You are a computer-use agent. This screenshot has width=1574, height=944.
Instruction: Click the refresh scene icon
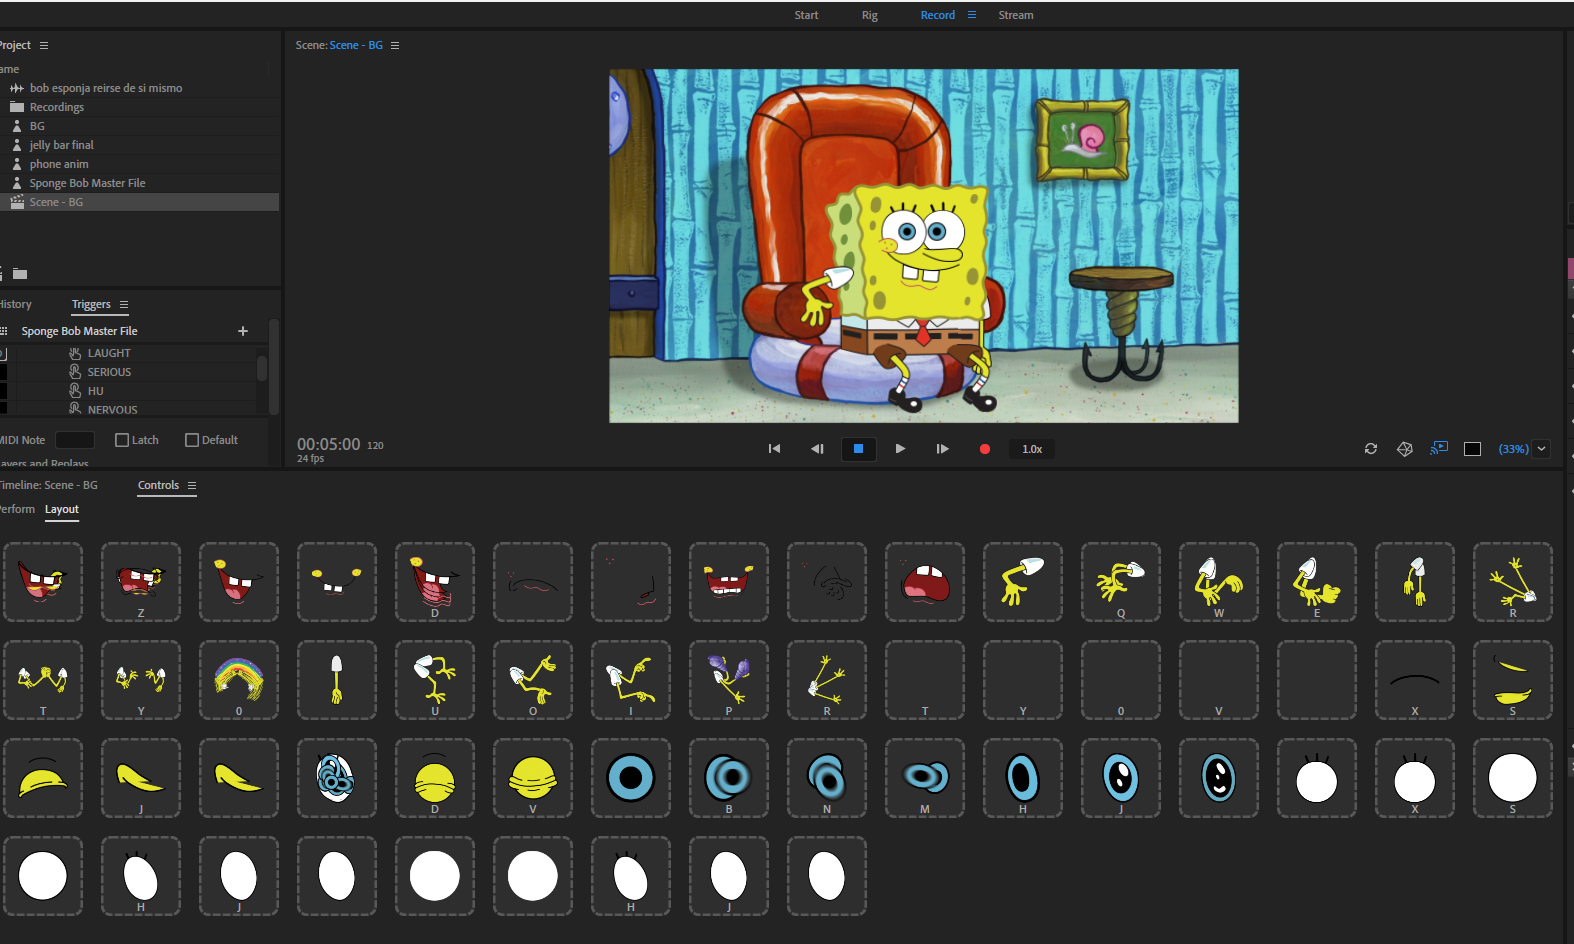click(1371, 449)
